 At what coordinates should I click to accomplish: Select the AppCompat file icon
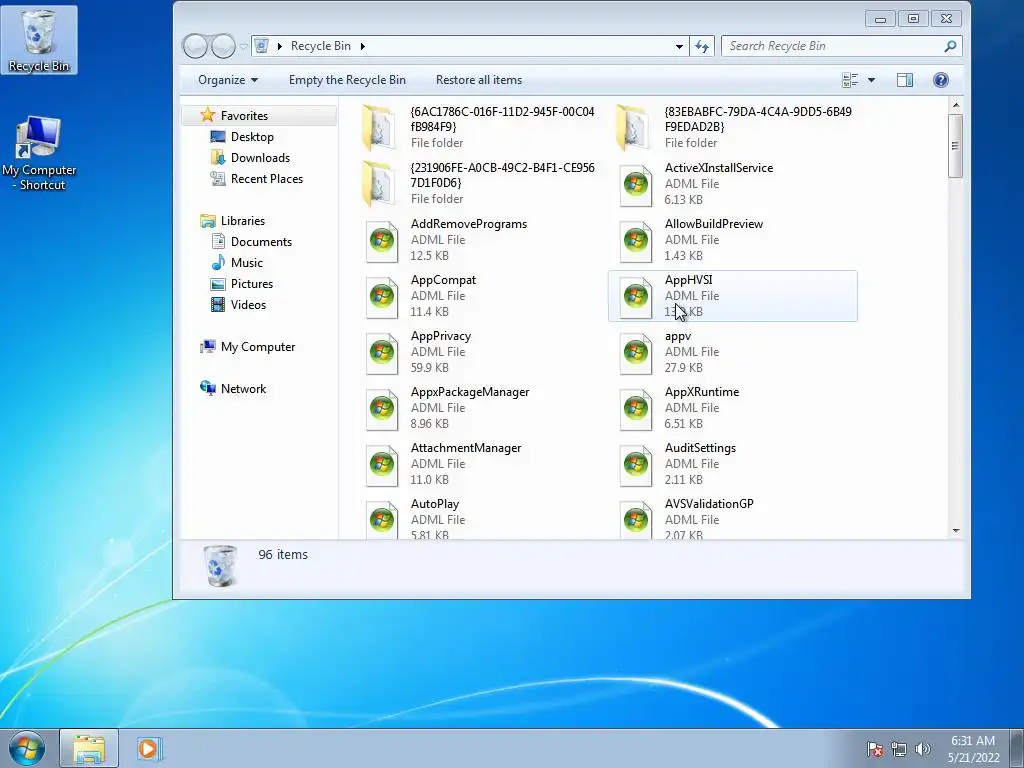pos(382,298)
